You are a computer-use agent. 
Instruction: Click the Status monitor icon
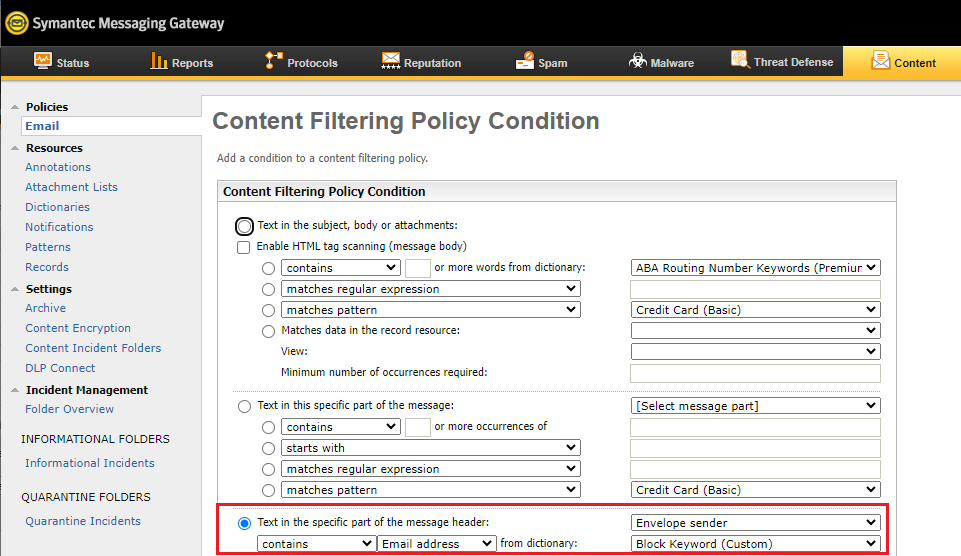[42, 61]
